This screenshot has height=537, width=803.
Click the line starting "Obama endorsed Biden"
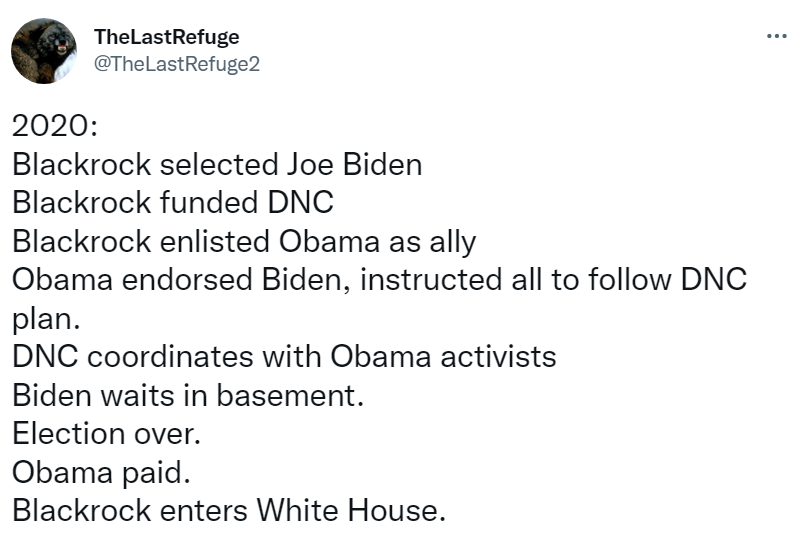(x=379, y=279)
